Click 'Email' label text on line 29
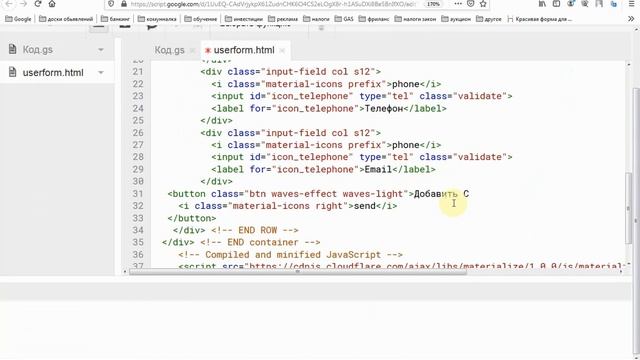 click(378, 169)
